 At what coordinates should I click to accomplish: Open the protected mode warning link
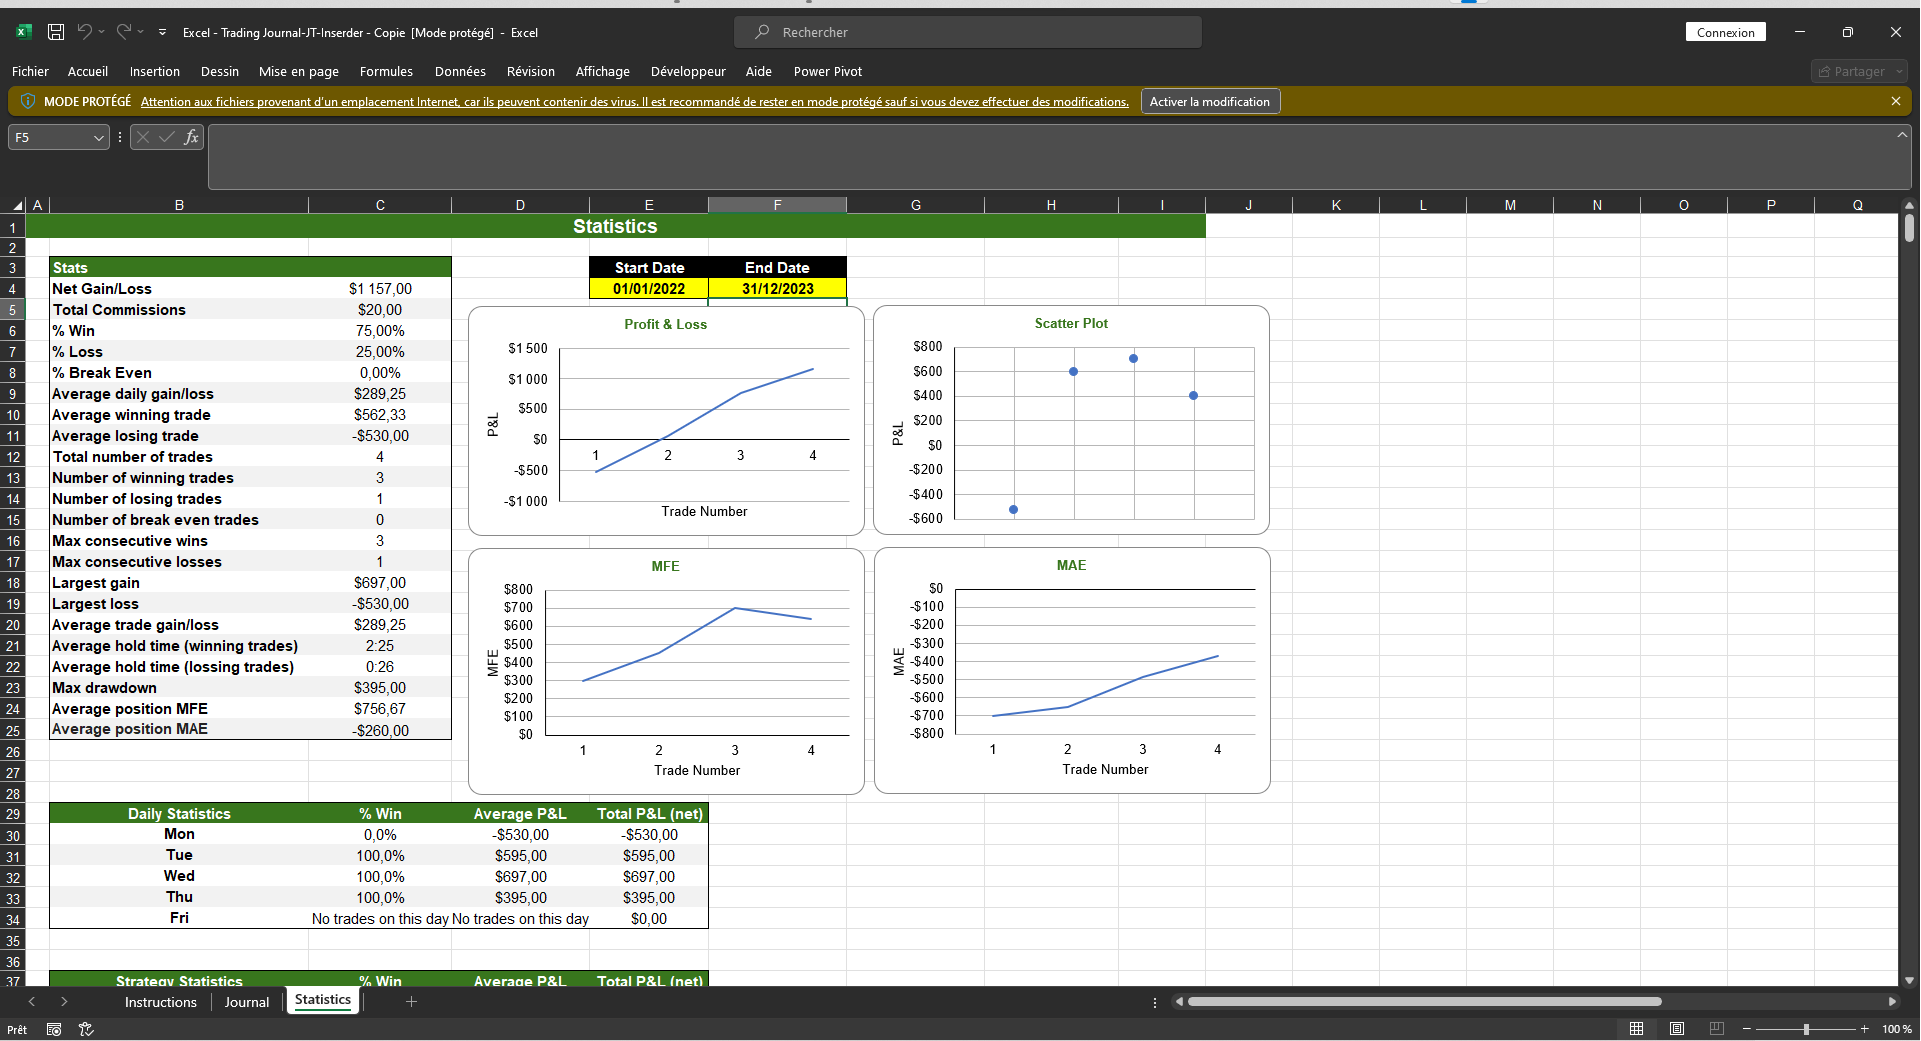click(635, 102)
